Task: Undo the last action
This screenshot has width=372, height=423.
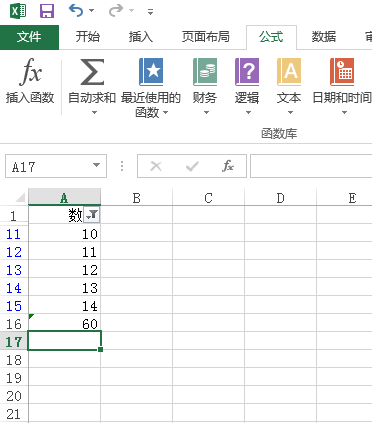Action: pos(76,11)
